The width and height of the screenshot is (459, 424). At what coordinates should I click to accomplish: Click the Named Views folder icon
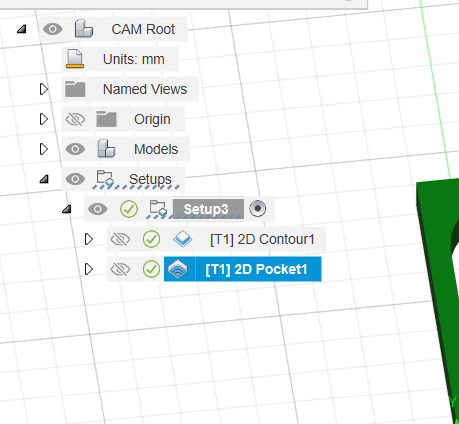75,89
